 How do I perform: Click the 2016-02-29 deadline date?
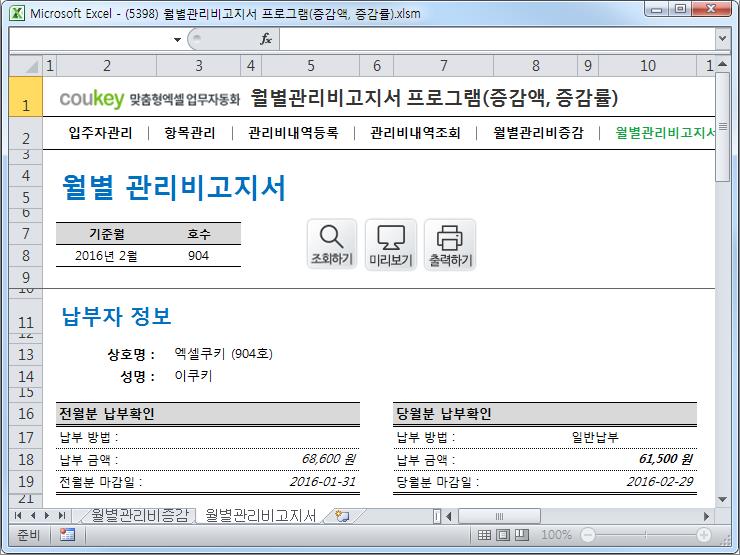pyautogui.click(x=660, y=481)
